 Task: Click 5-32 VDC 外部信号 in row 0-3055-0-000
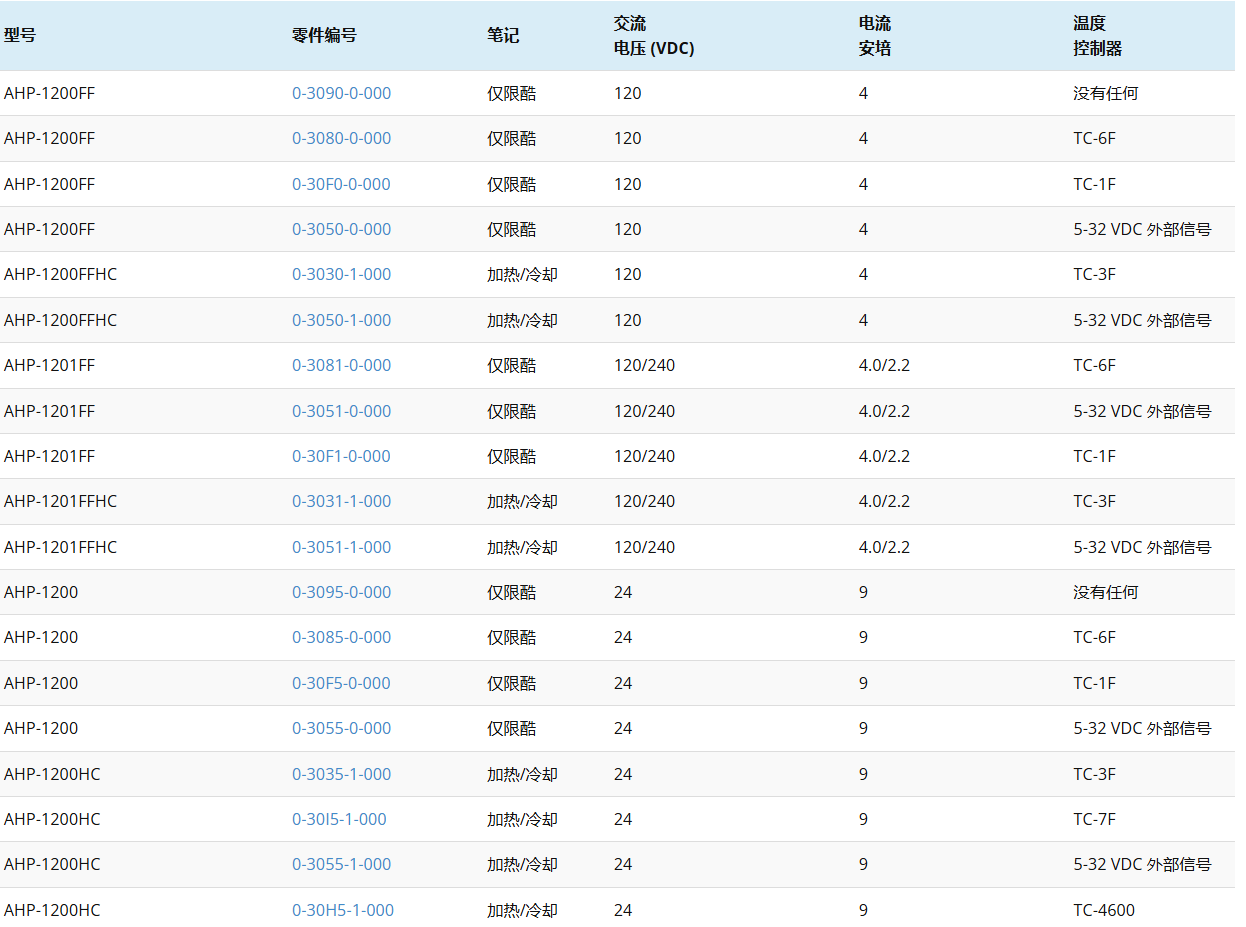(1143, 728)
